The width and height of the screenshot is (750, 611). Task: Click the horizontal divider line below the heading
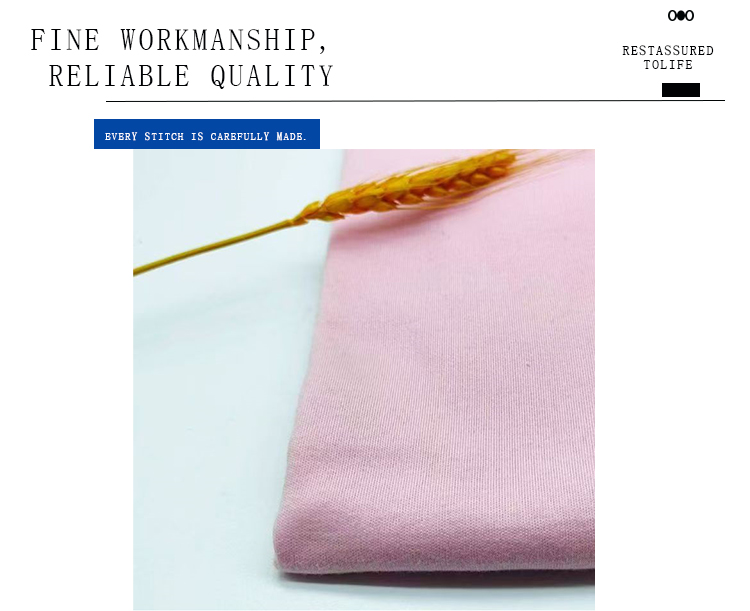pos(415,101)
